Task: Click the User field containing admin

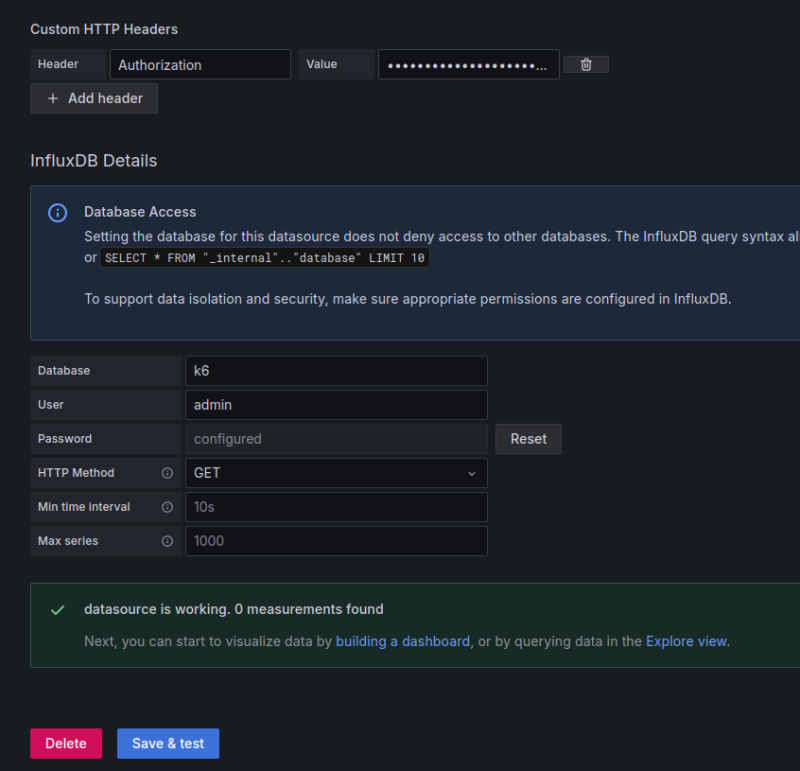Action: click(x=336, y=405)
